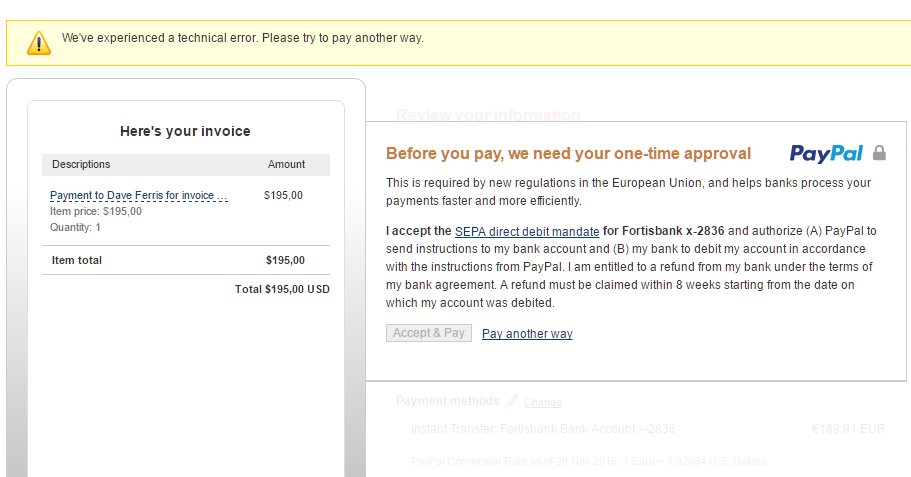Click the Here's your invoice heading
911x477 pixels.
pyautogui.click(x=185, y=131)
